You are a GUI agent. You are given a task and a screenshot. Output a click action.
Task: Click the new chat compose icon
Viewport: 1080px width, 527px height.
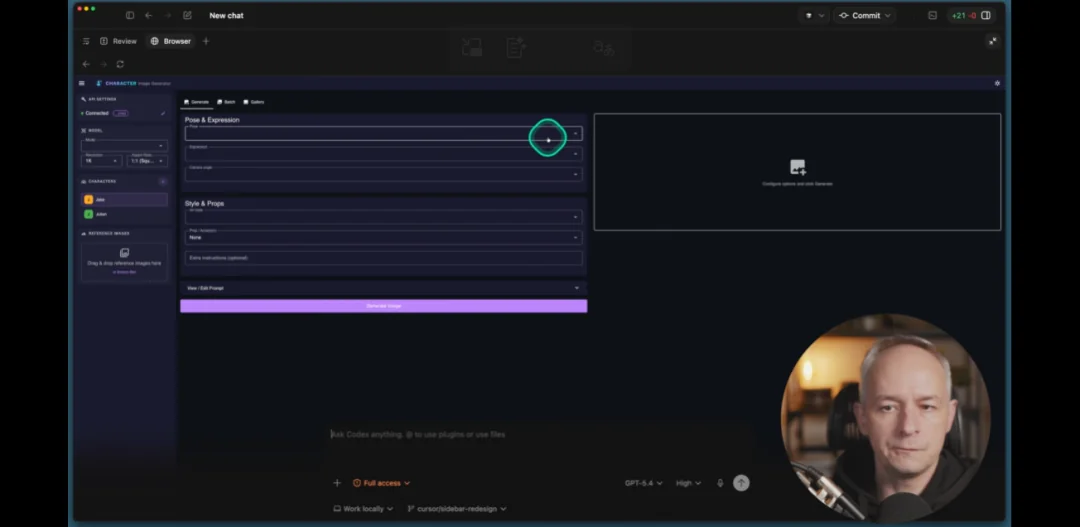coord(187,16)
